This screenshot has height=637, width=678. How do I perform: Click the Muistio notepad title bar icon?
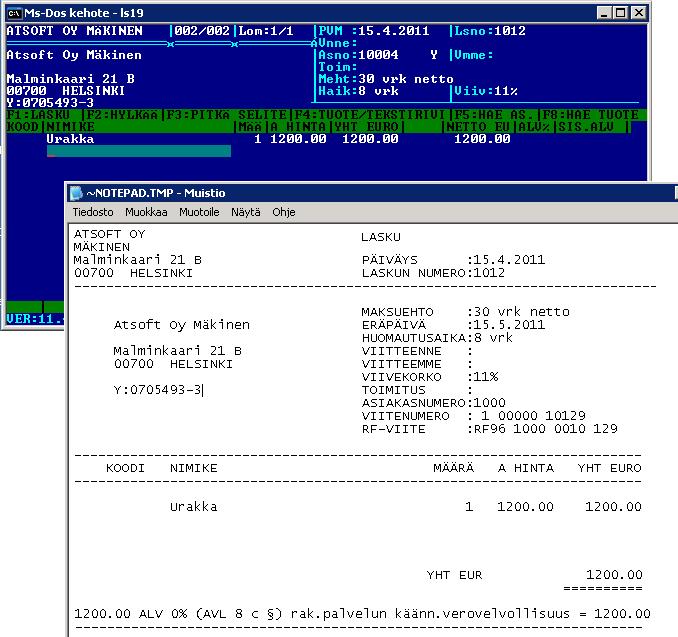click(76, 193)
